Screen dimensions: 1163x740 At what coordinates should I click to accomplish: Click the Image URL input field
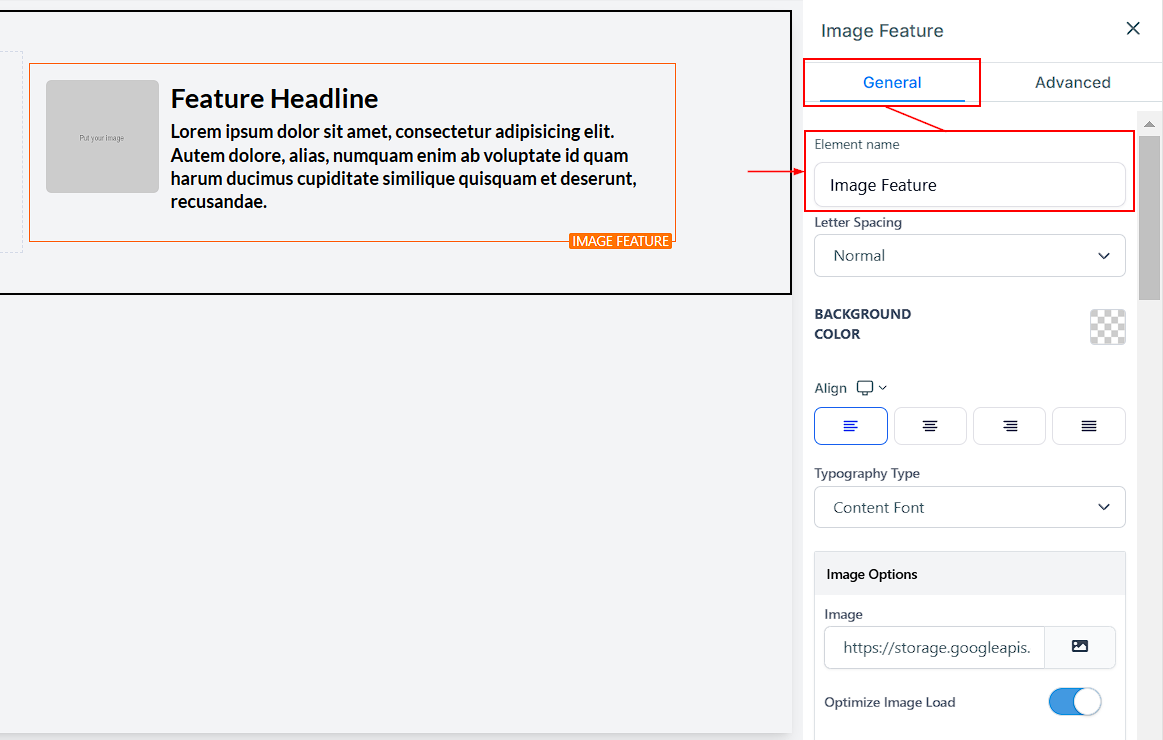point(934,648)
